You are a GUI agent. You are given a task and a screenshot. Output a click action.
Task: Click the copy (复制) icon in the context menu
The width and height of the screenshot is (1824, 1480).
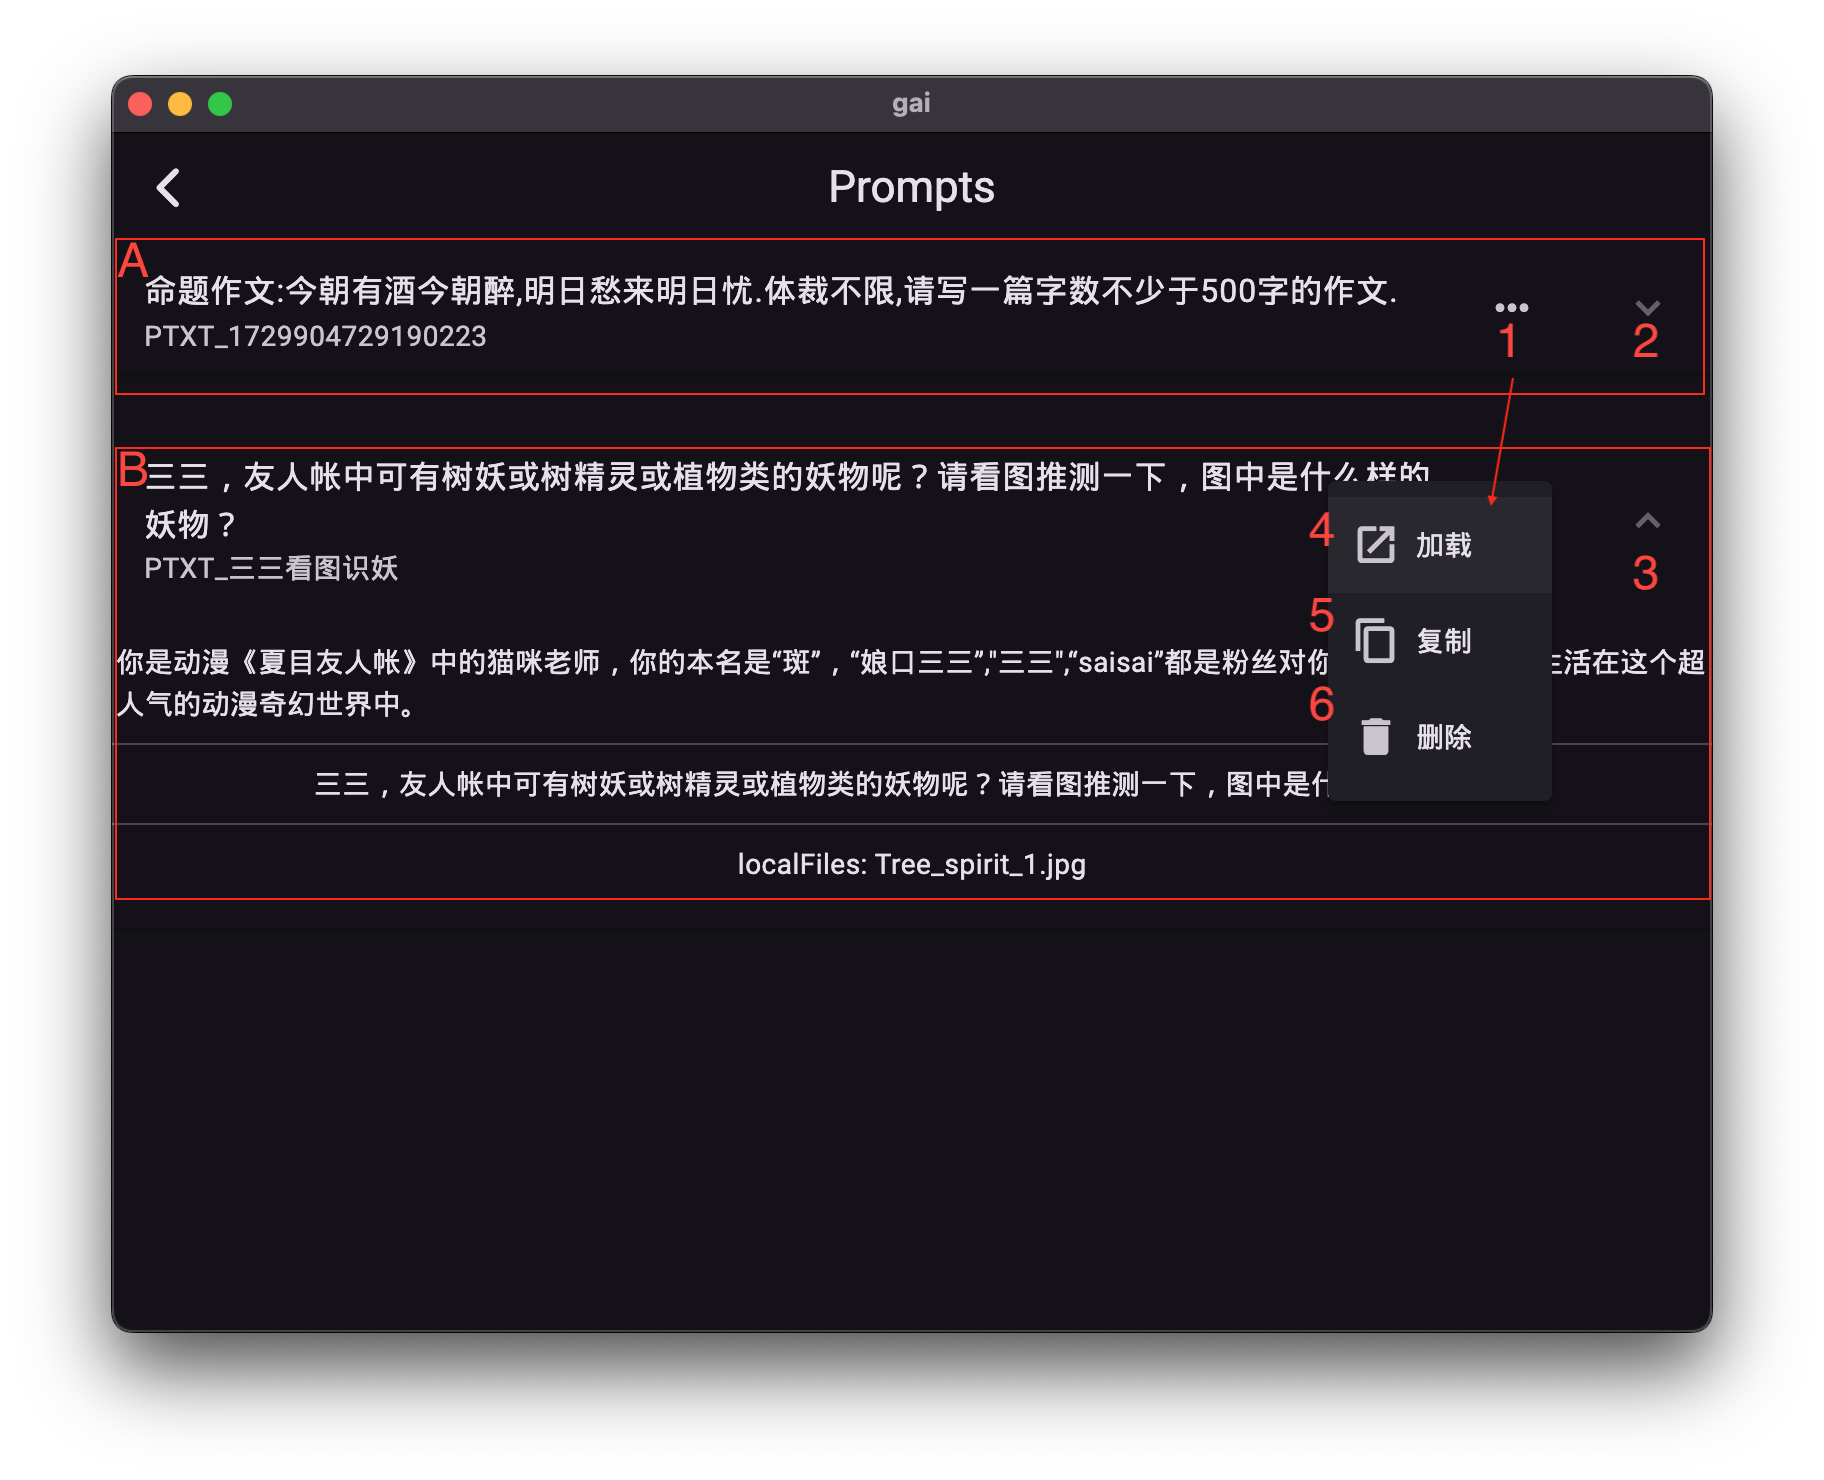click(x=1375, y=641)
